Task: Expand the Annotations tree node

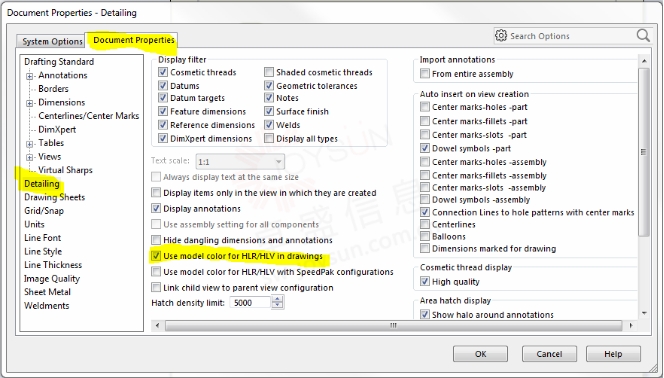Action: 29,76
